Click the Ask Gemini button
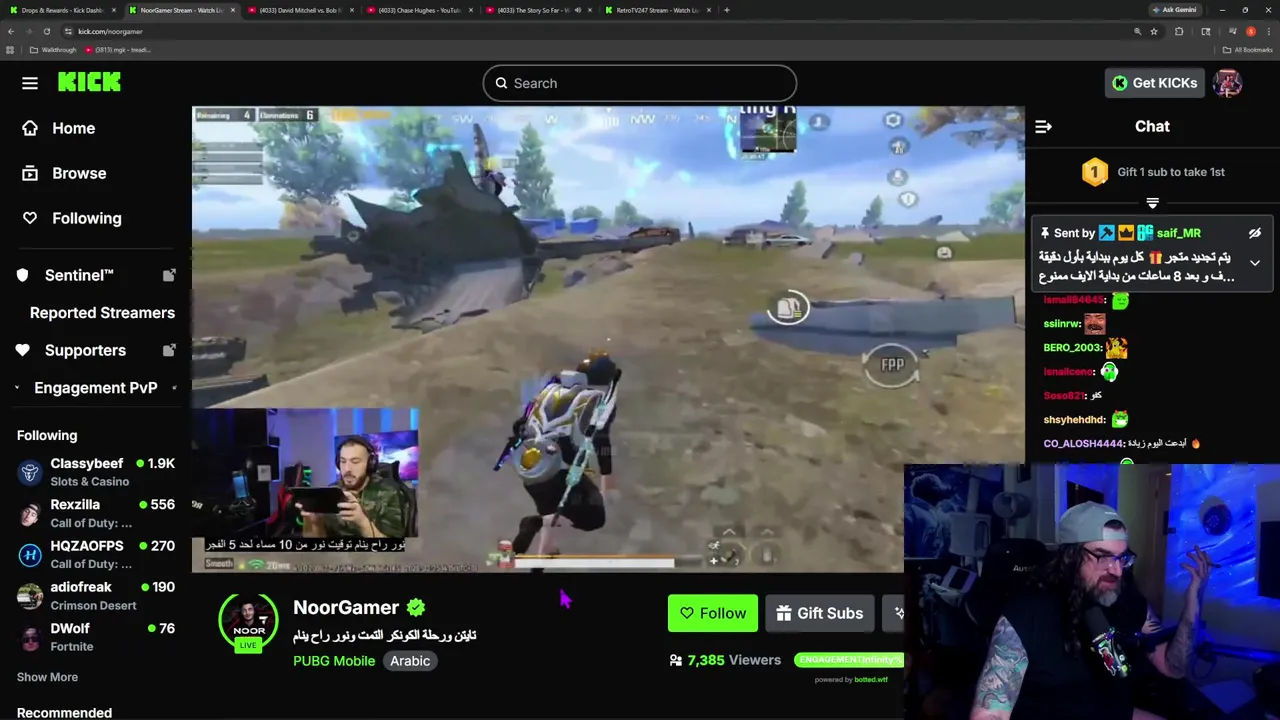Image resolution: width=1280 pixels, height=720 pixels. (1175, 10)
